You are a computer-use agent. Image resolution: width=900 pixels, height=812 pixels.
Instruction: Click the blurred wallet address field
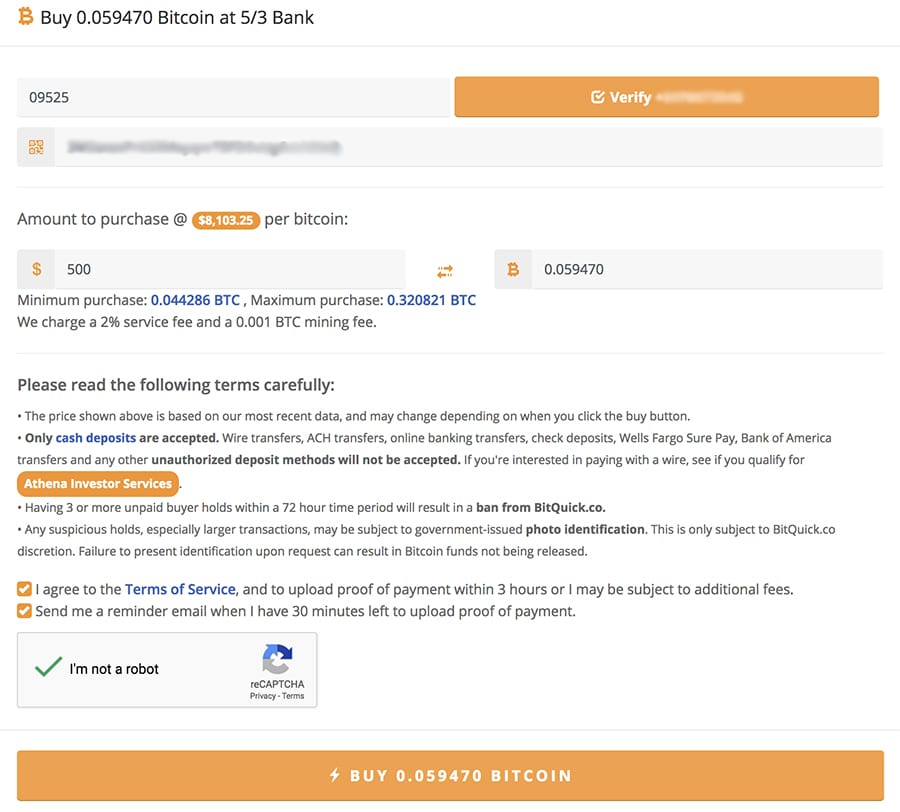pyautogui.click(x=468, y=147)
